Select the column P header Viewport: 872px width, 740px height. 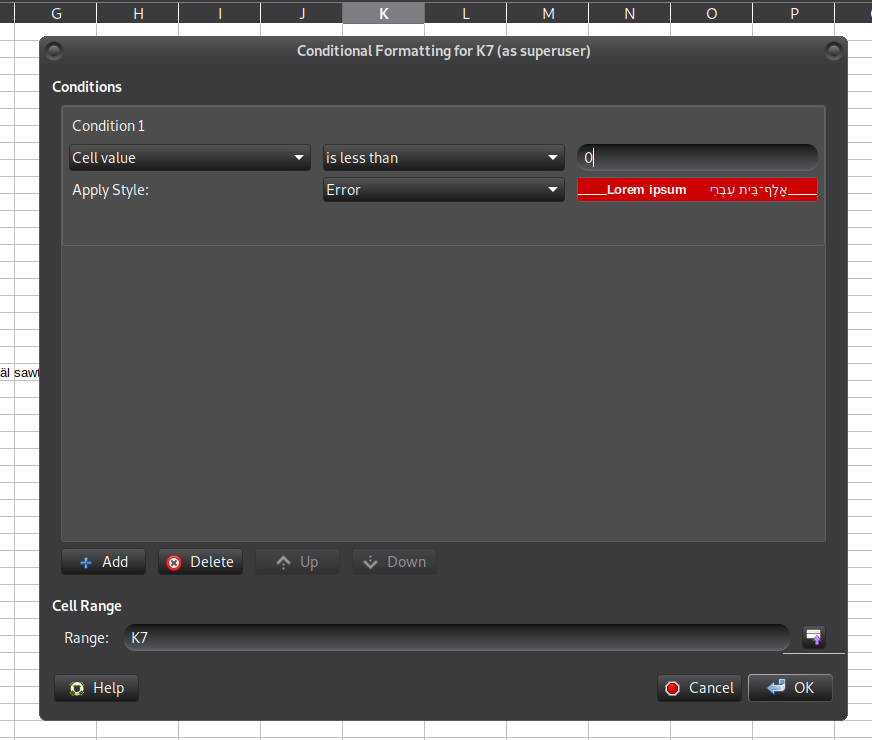[794, 13]
